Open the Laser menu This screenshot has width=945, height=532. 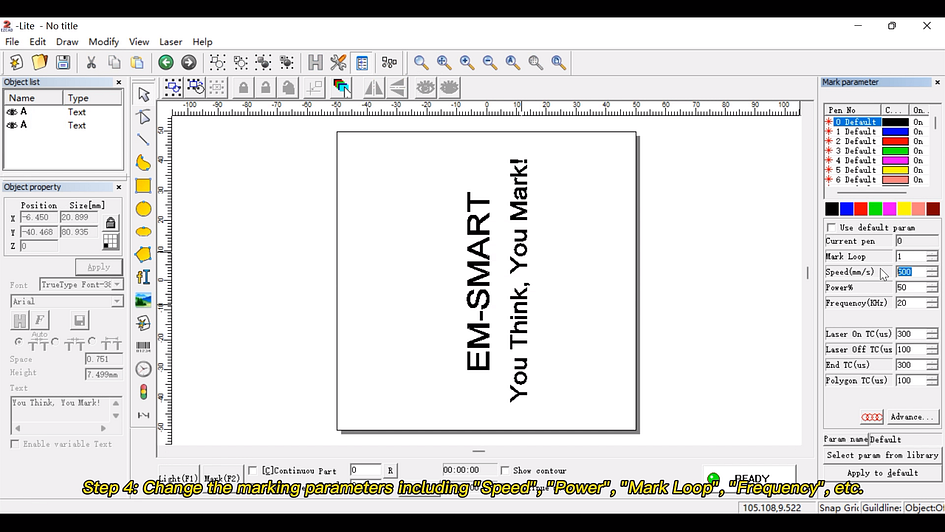tap(171, 42)
